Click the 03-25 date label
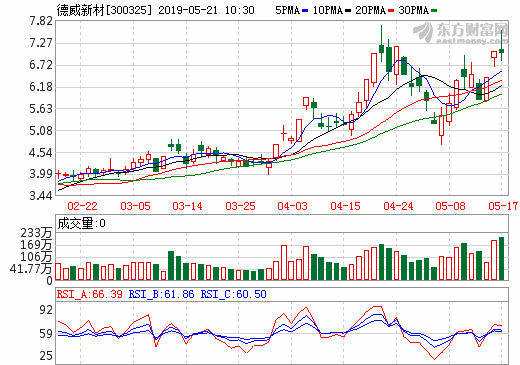Screen dimensions: 520x365 point(240,206)
